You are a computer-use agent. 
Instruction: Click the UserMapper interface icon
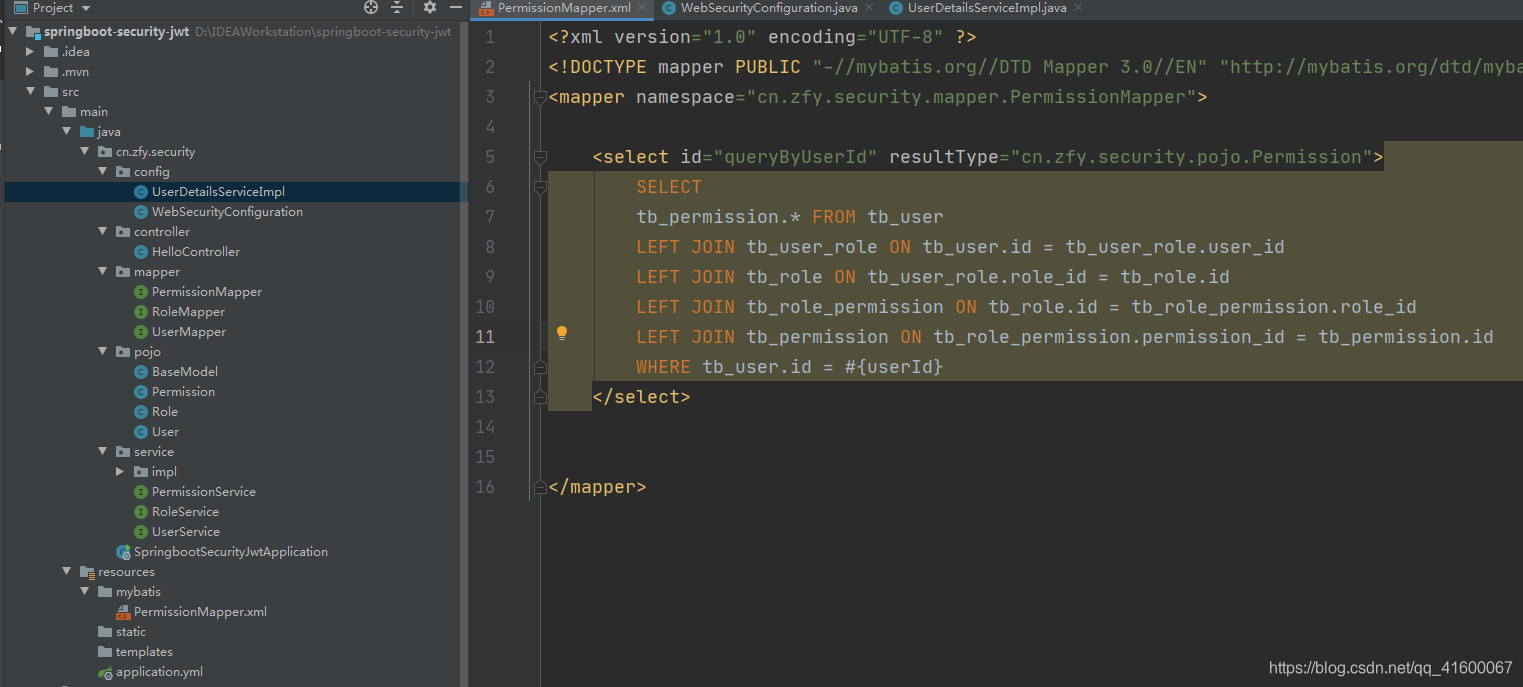coord(141,331)
